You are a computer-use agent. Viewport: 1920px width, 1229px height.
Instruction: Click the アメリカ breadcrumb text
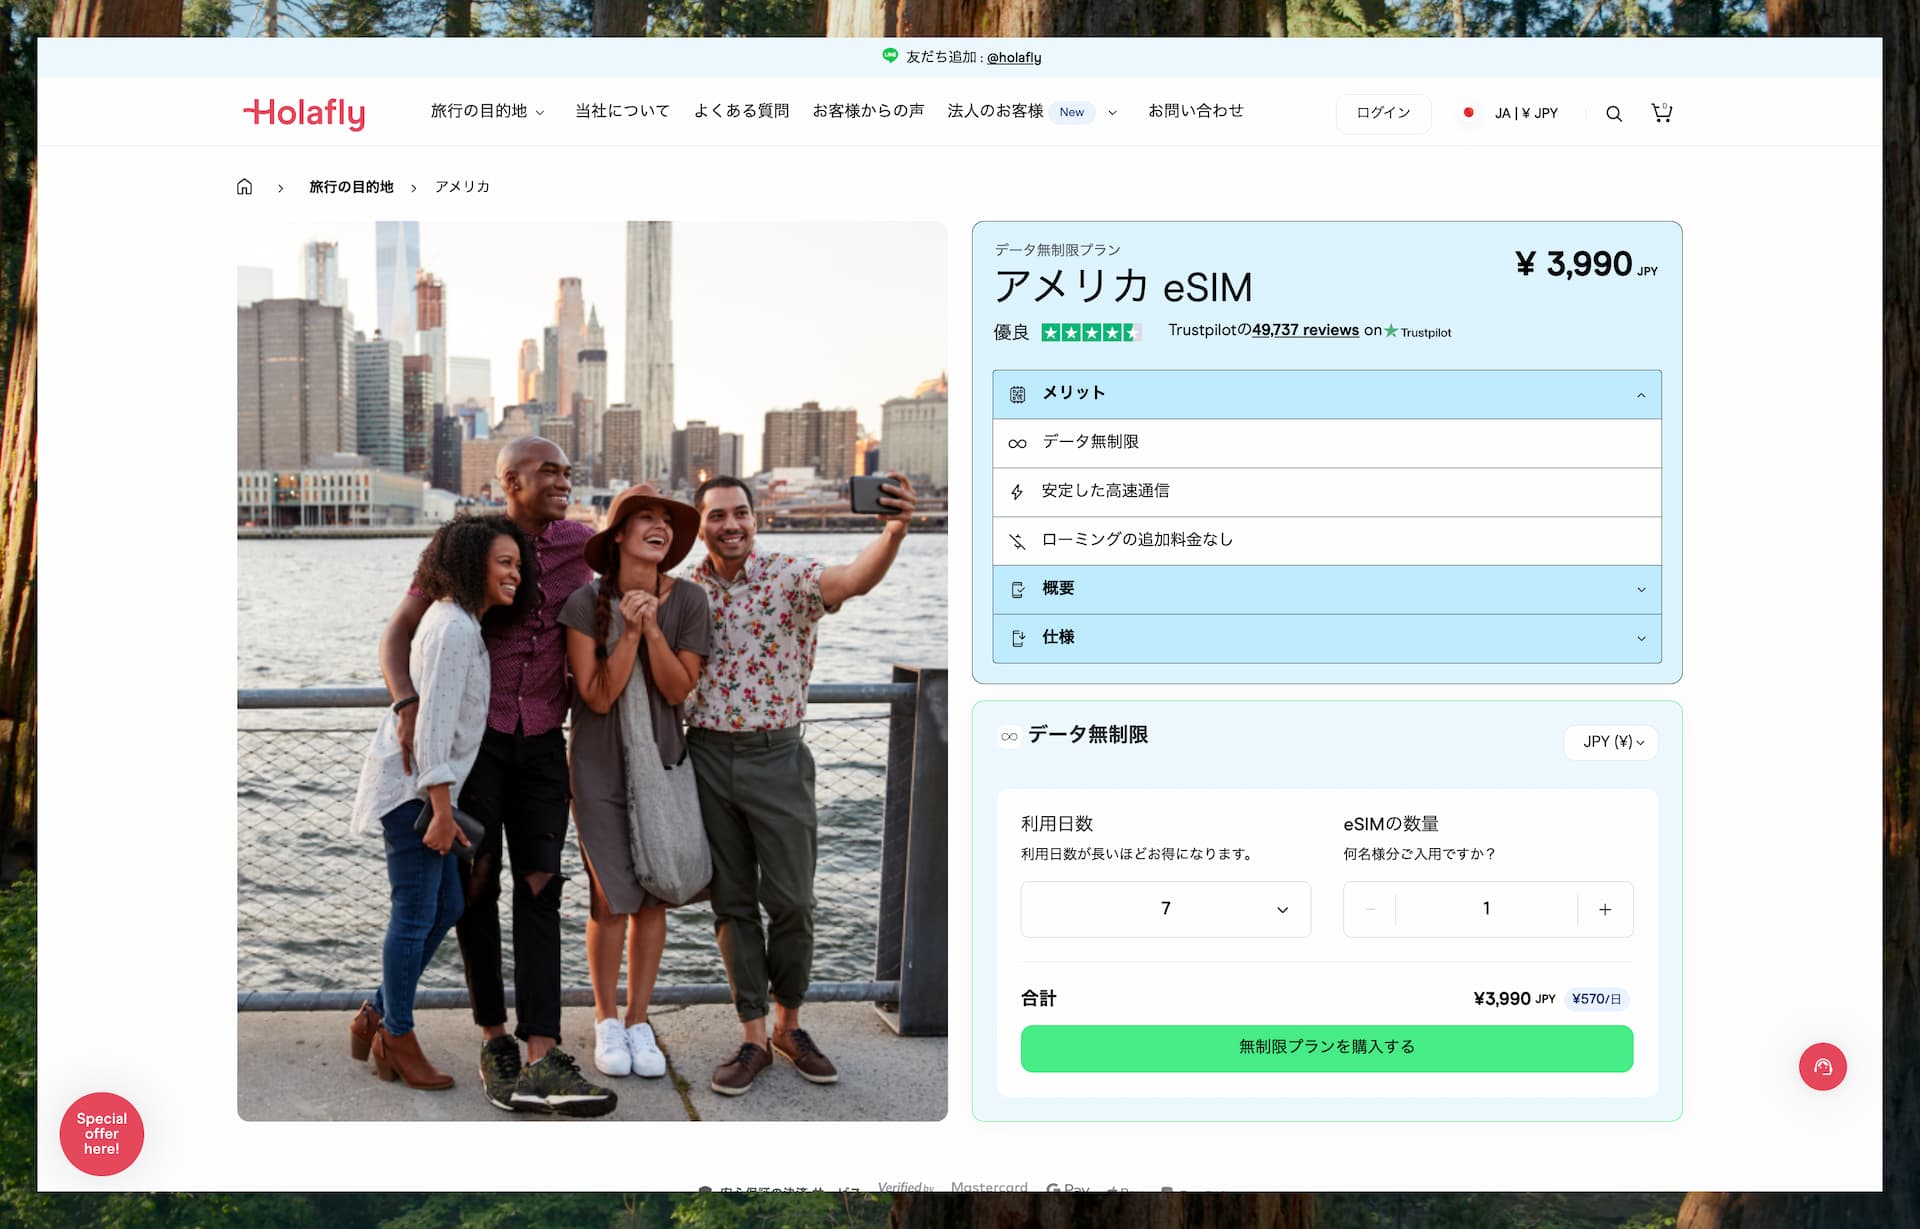(x=462, y=187)
